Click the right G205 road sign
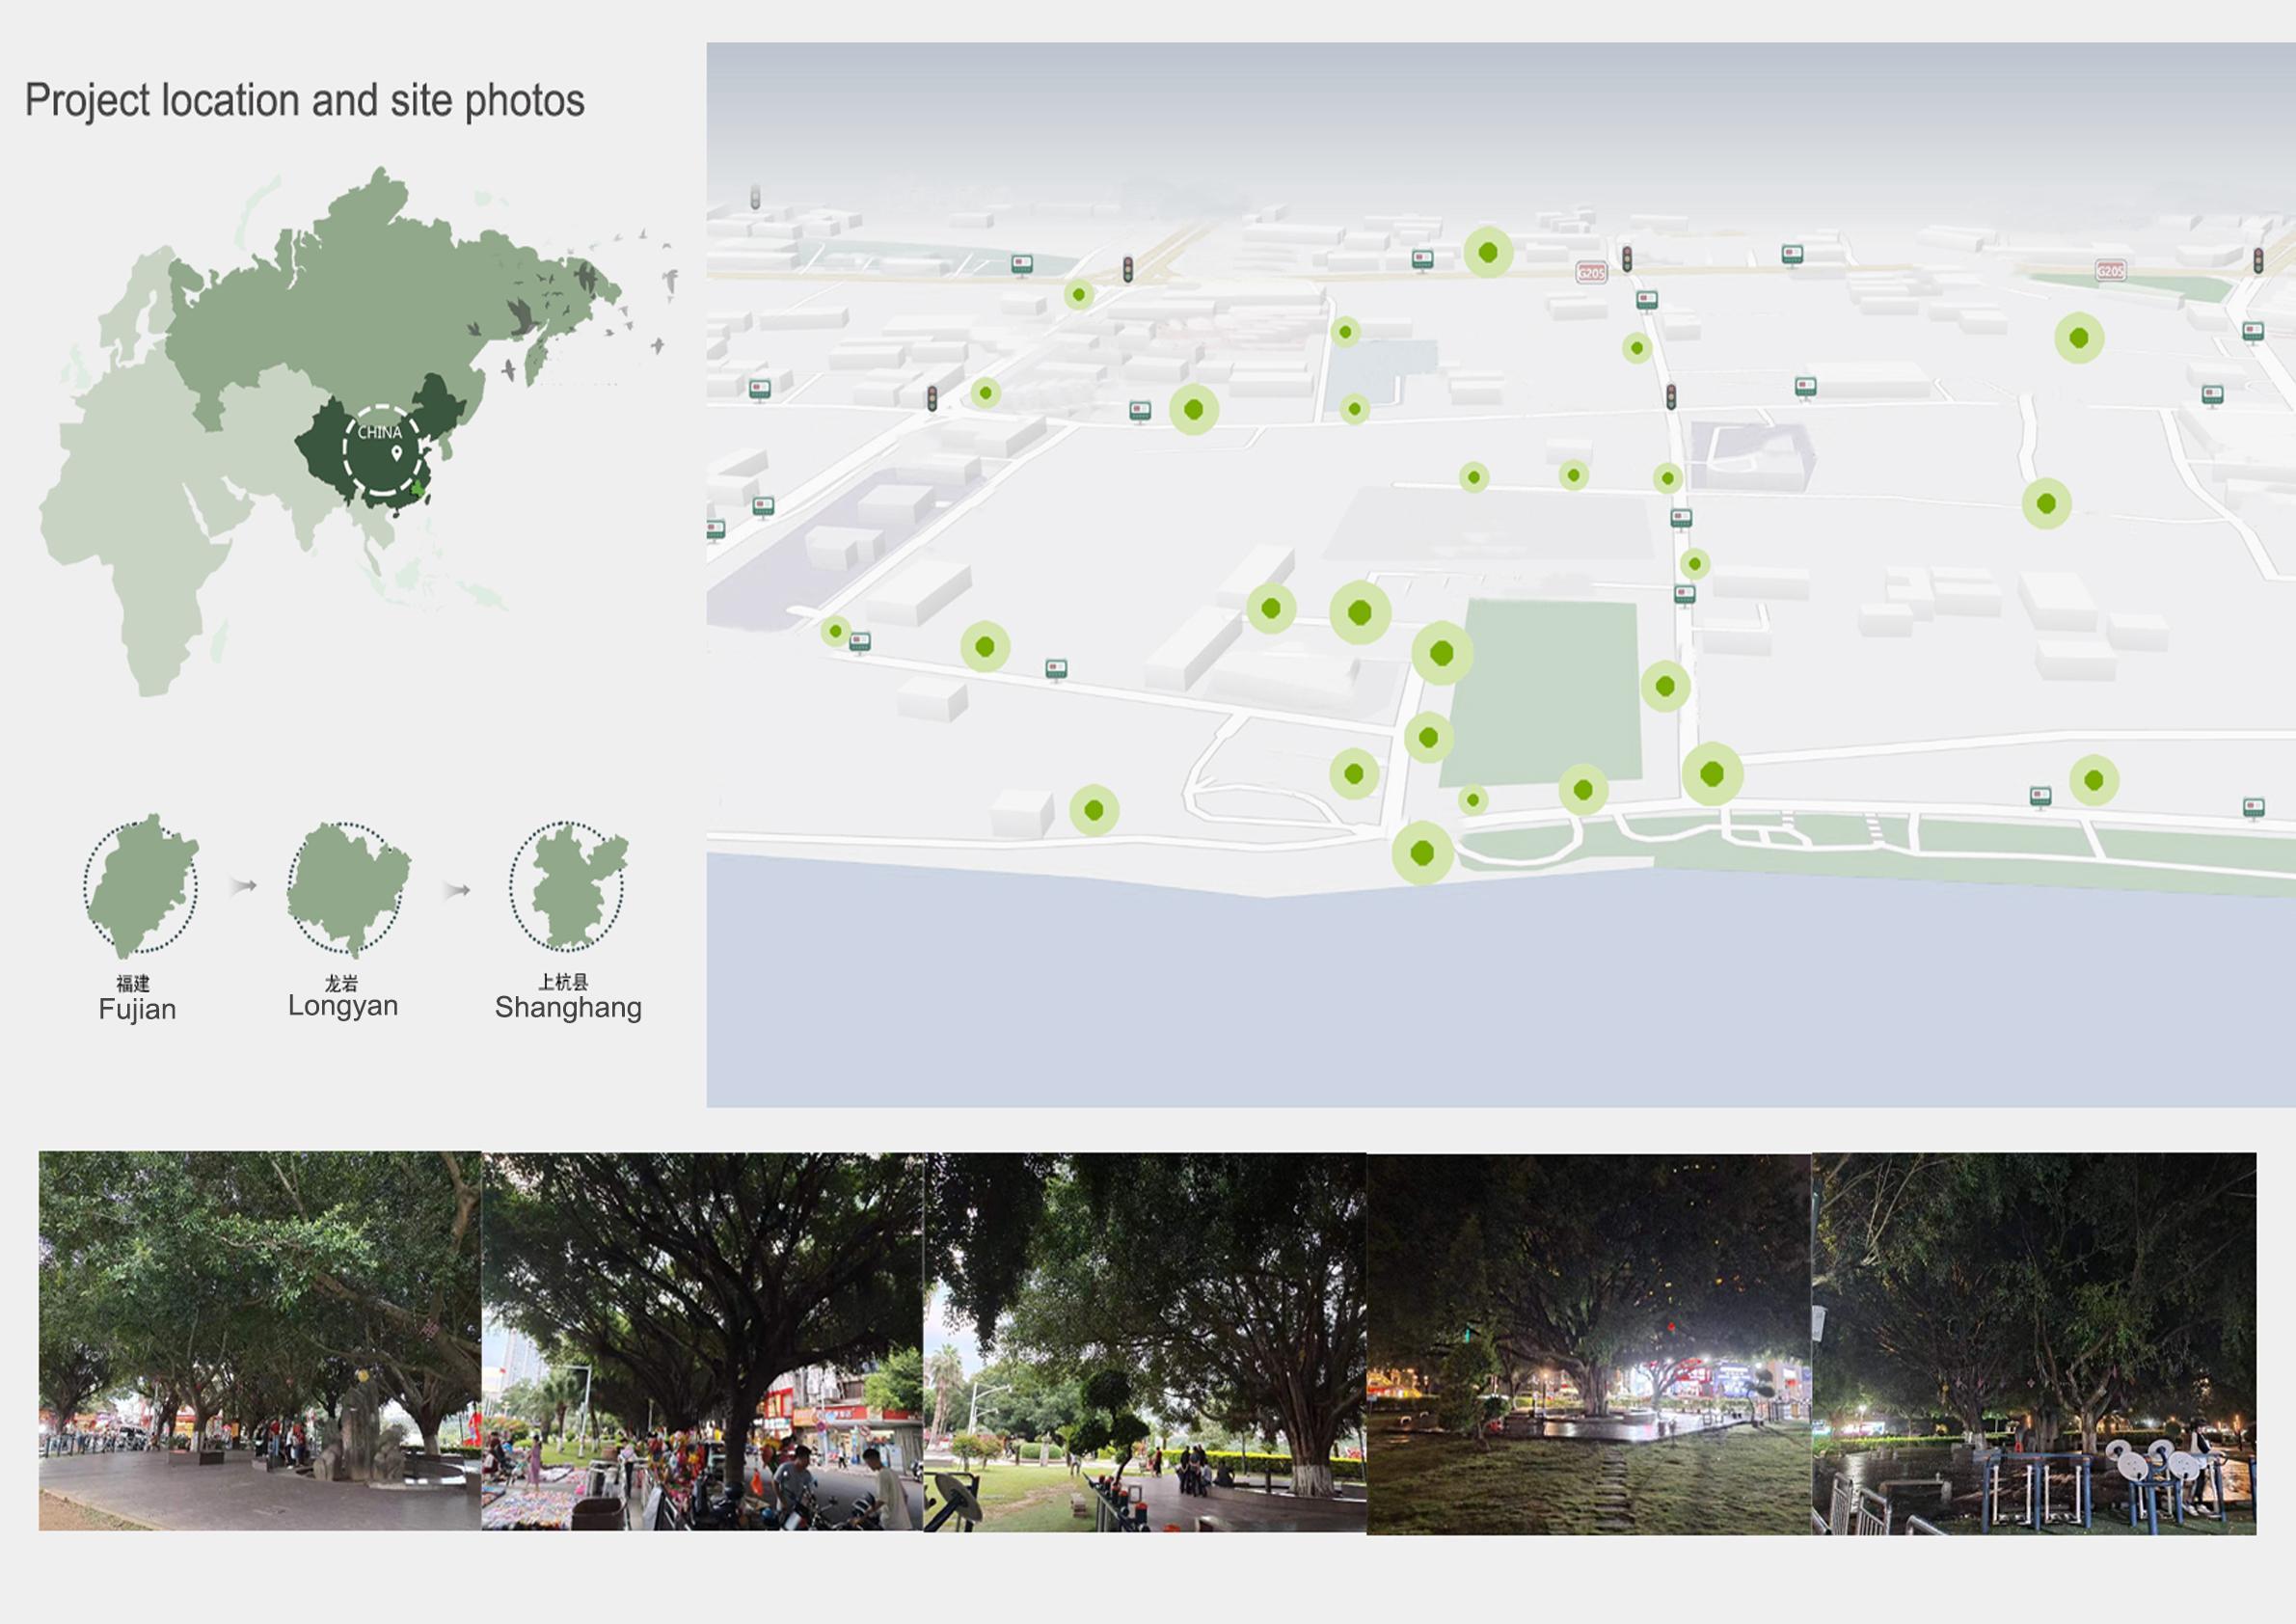The height and width of the screenshot is (1624, 2296). (2110, 271)
